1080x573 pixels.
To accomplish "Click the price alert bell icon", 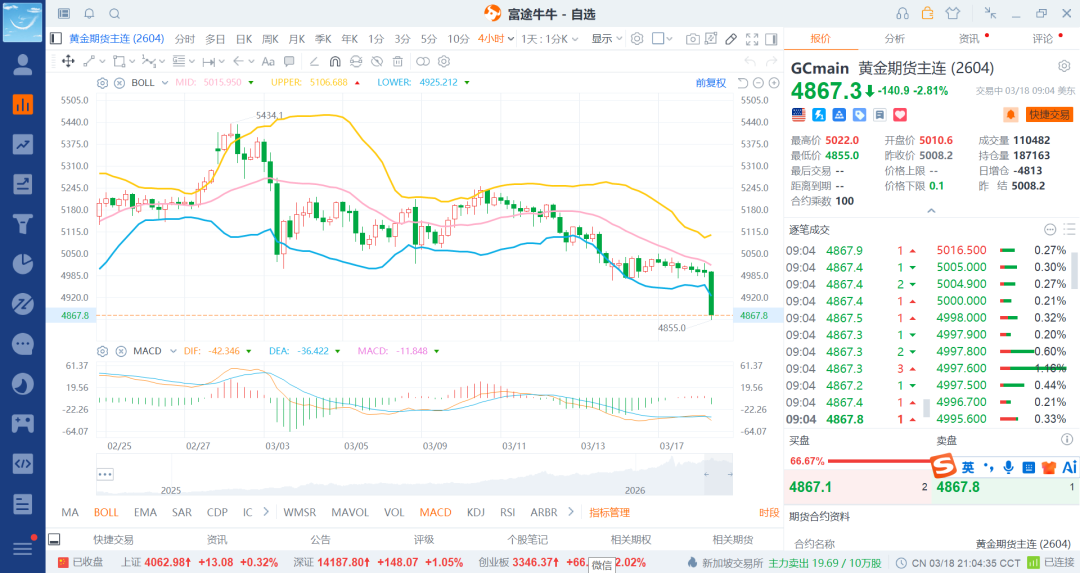I will click(1011, 115).
